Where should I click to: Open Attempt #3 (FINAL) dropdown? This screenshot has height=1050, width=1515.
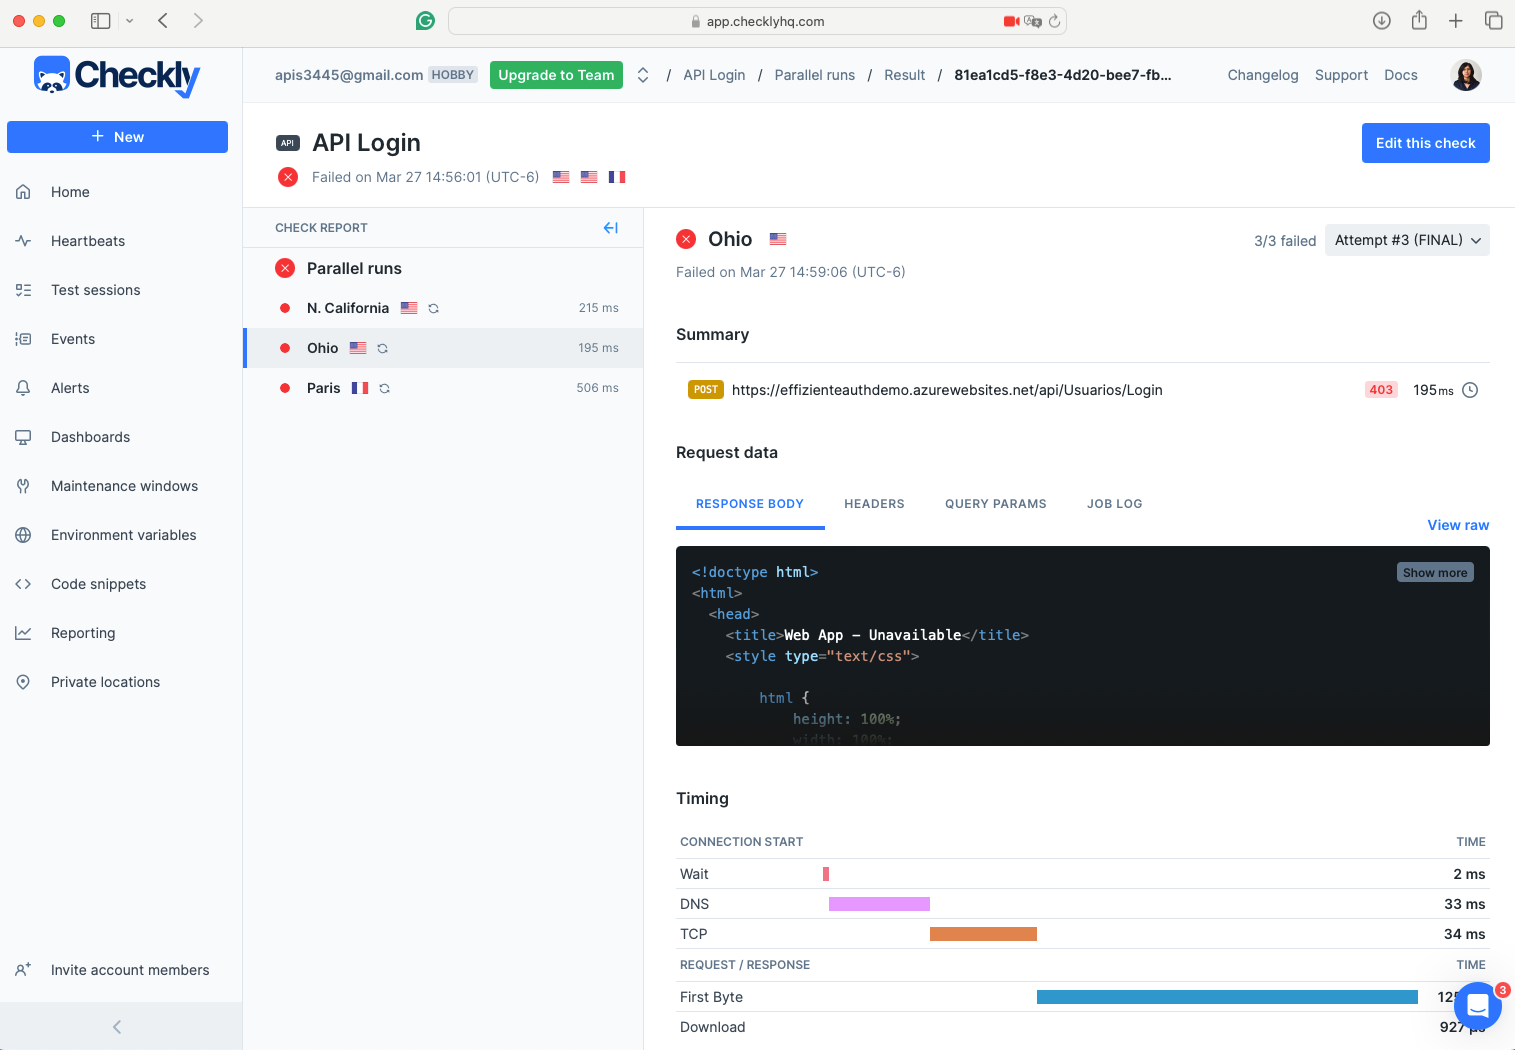click(x=1407, y=240)
